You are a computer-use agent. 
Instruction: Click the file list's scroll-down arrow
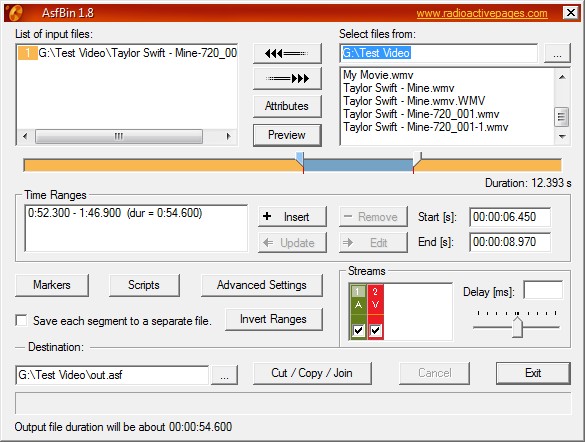pyautogui.click(x=562, y=137)
